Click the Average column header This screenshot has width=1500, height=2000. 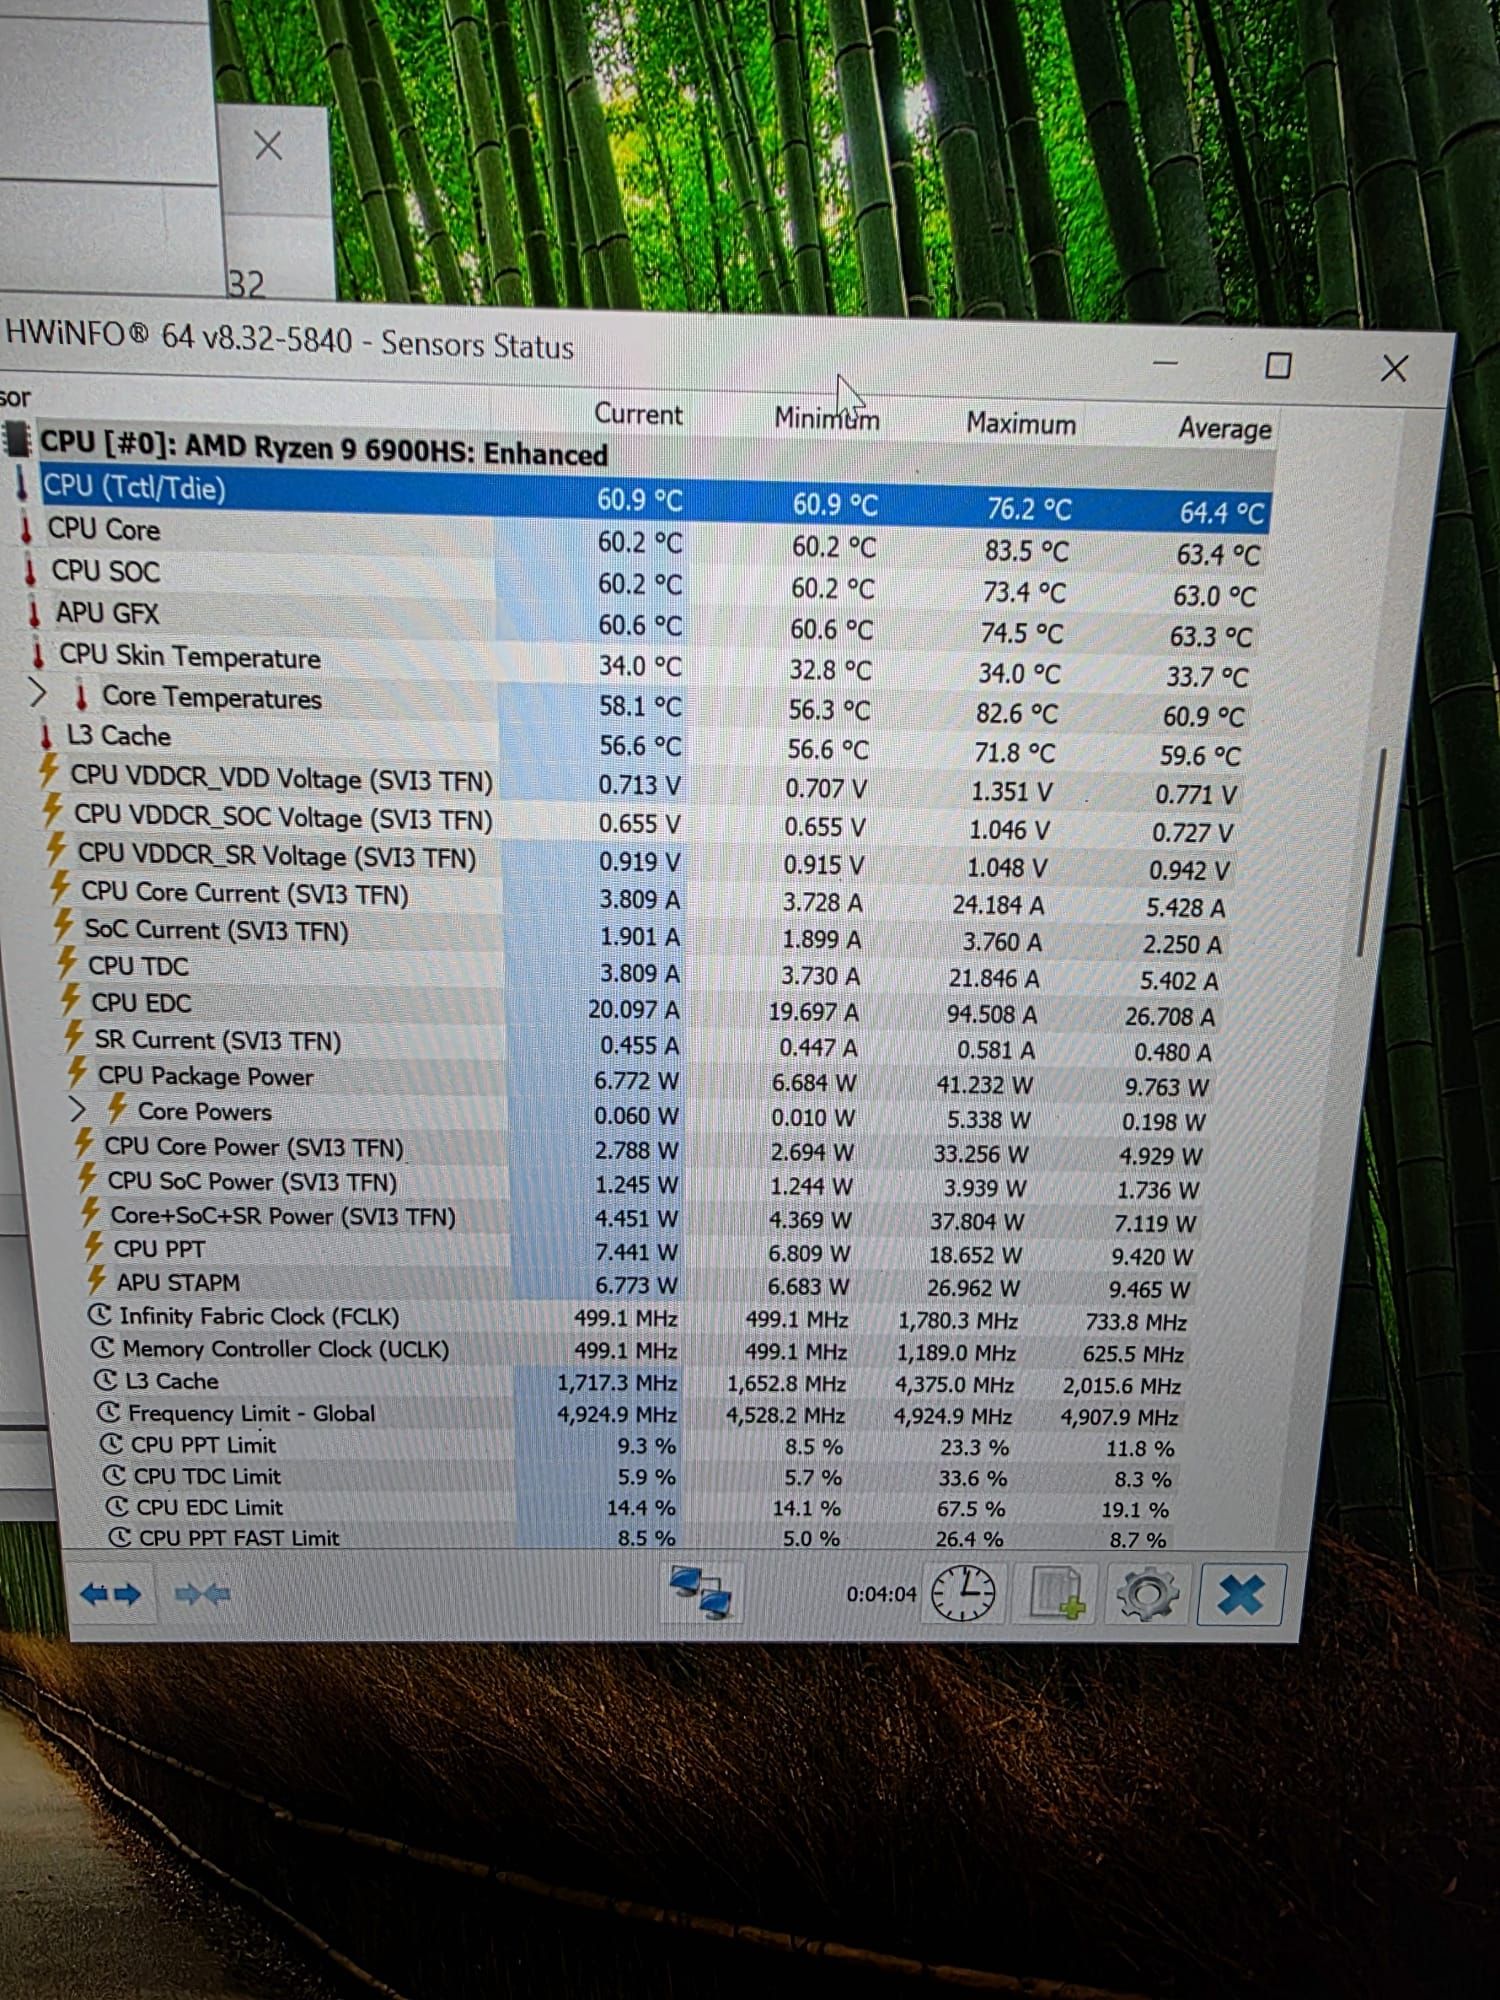coord(1224,429)
